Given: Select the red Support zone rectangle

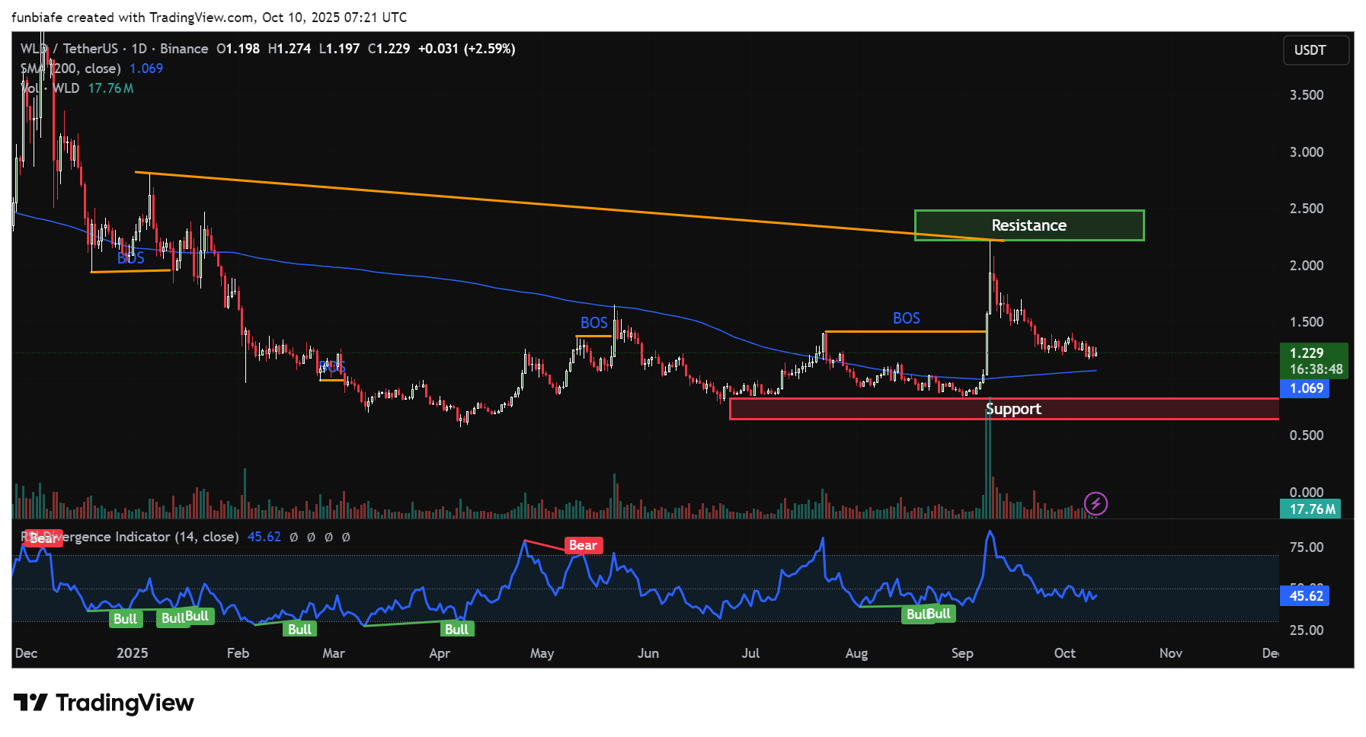Looking at the screenshot, I should click(x=1013, y=408).
